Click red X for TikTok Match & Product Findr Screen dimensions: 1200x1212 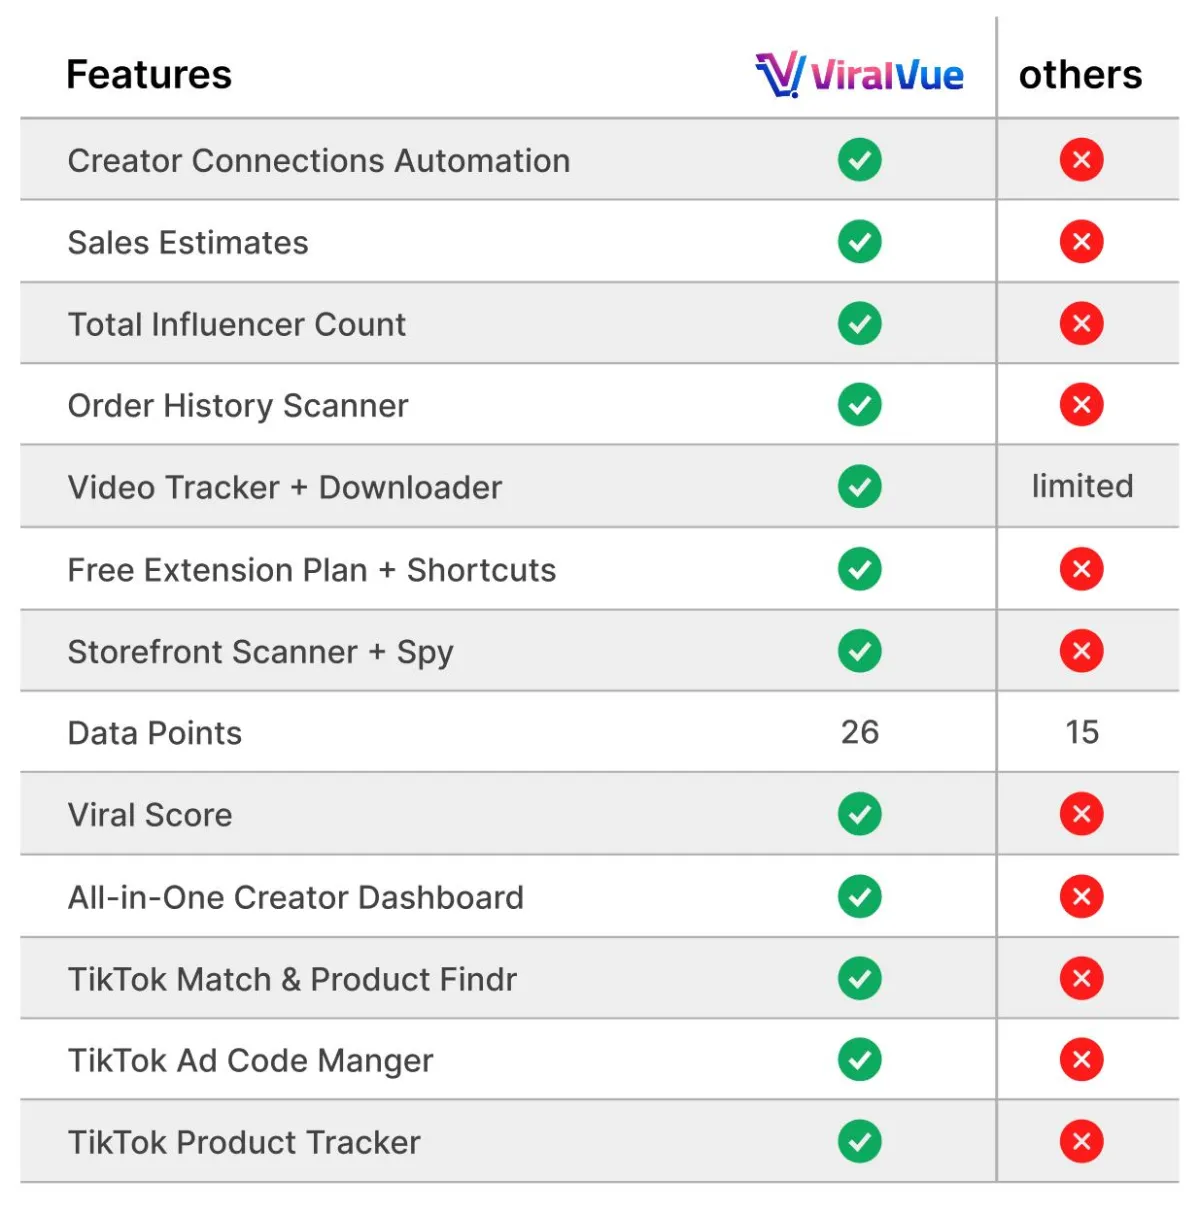coord(1082,978)
